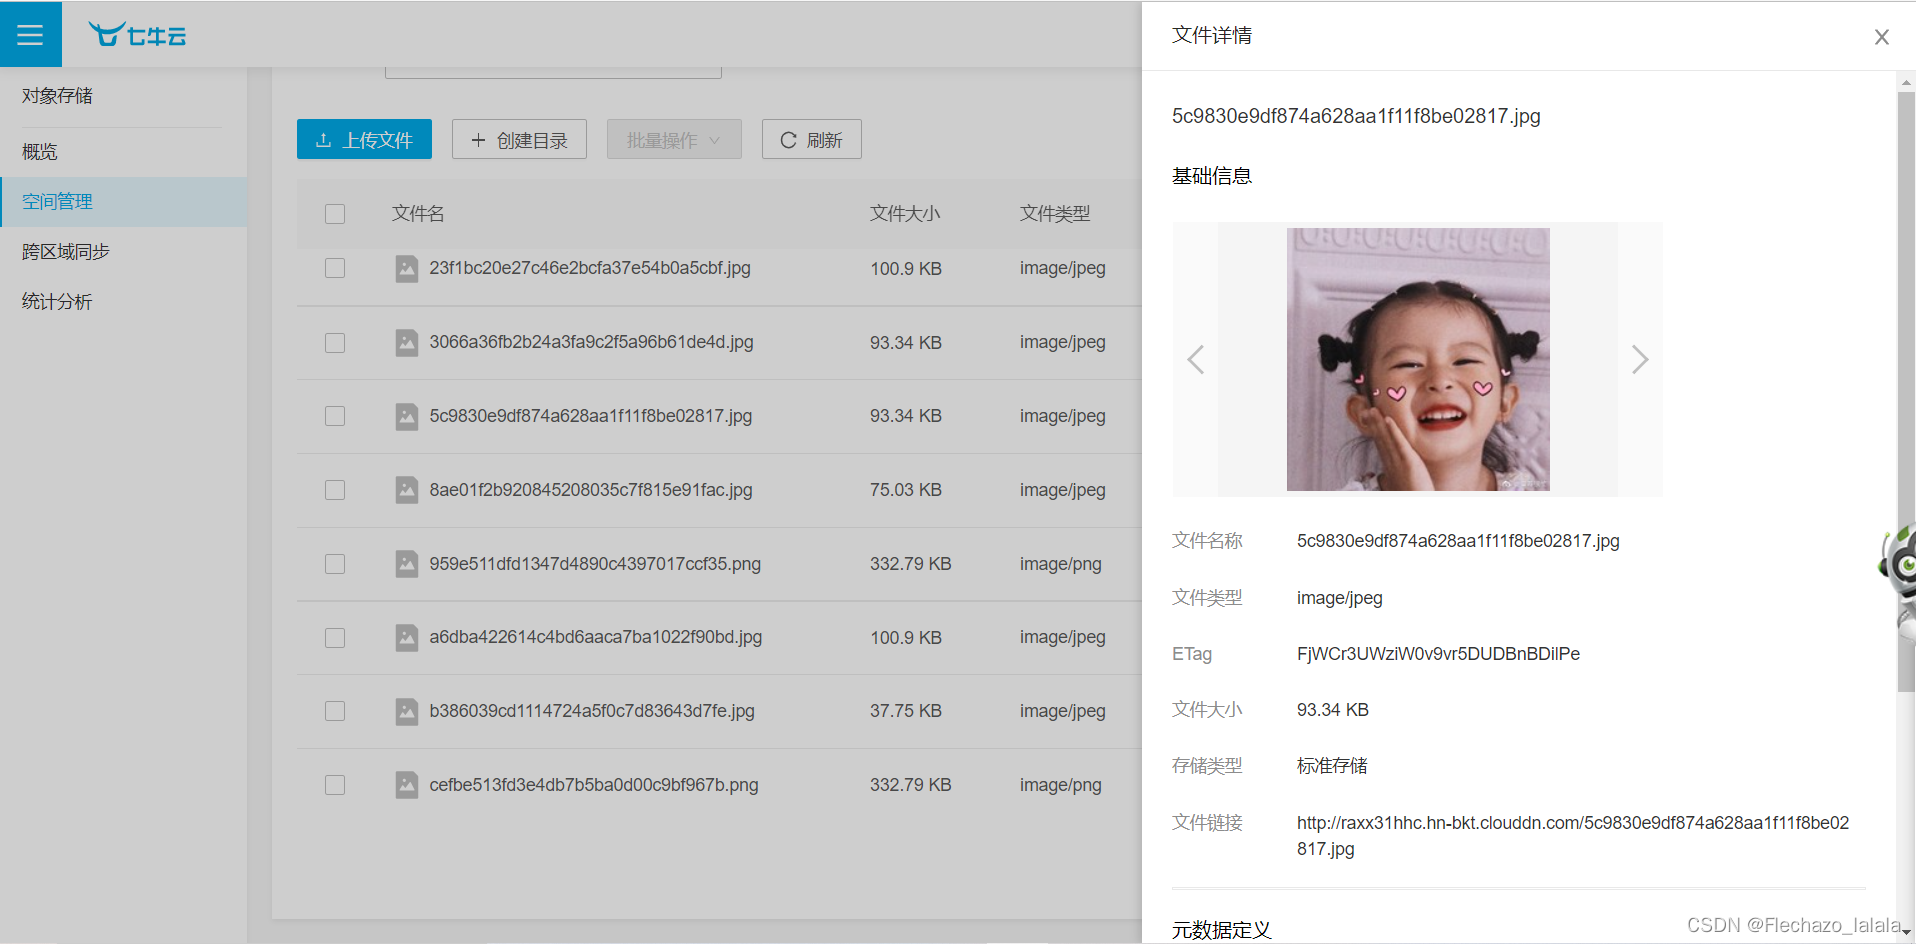Open the hamburger navigation menu
The width and height of the screenshot is (1916, 944).
pyautogui.click(x=30, y=33)
